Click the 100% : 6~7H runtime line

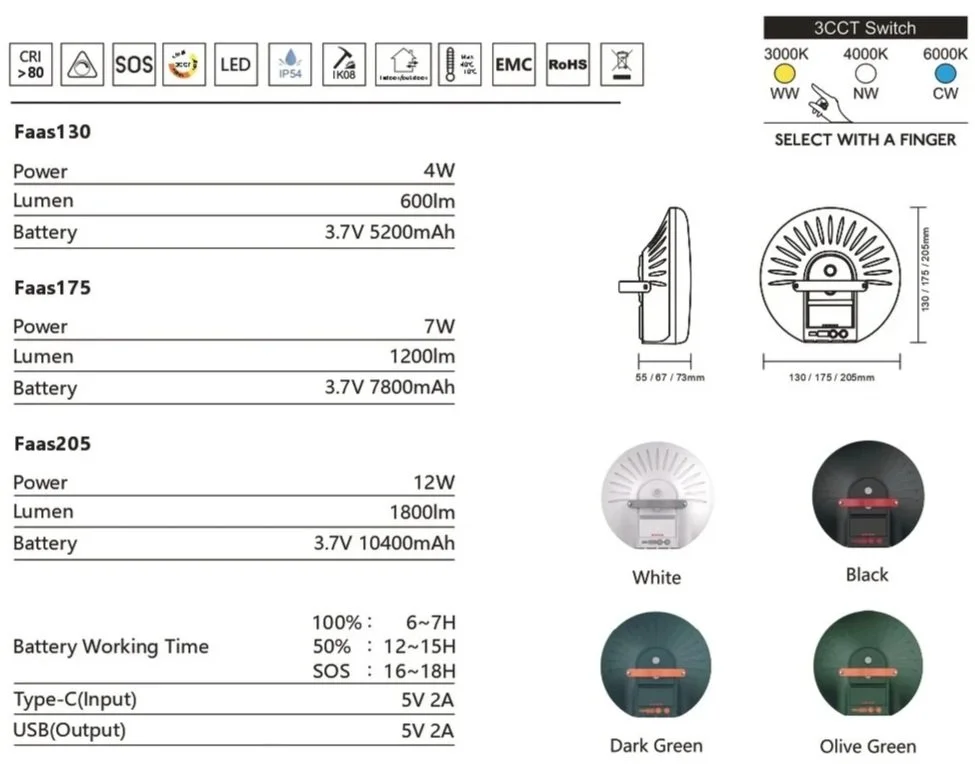tap(384, 622)
